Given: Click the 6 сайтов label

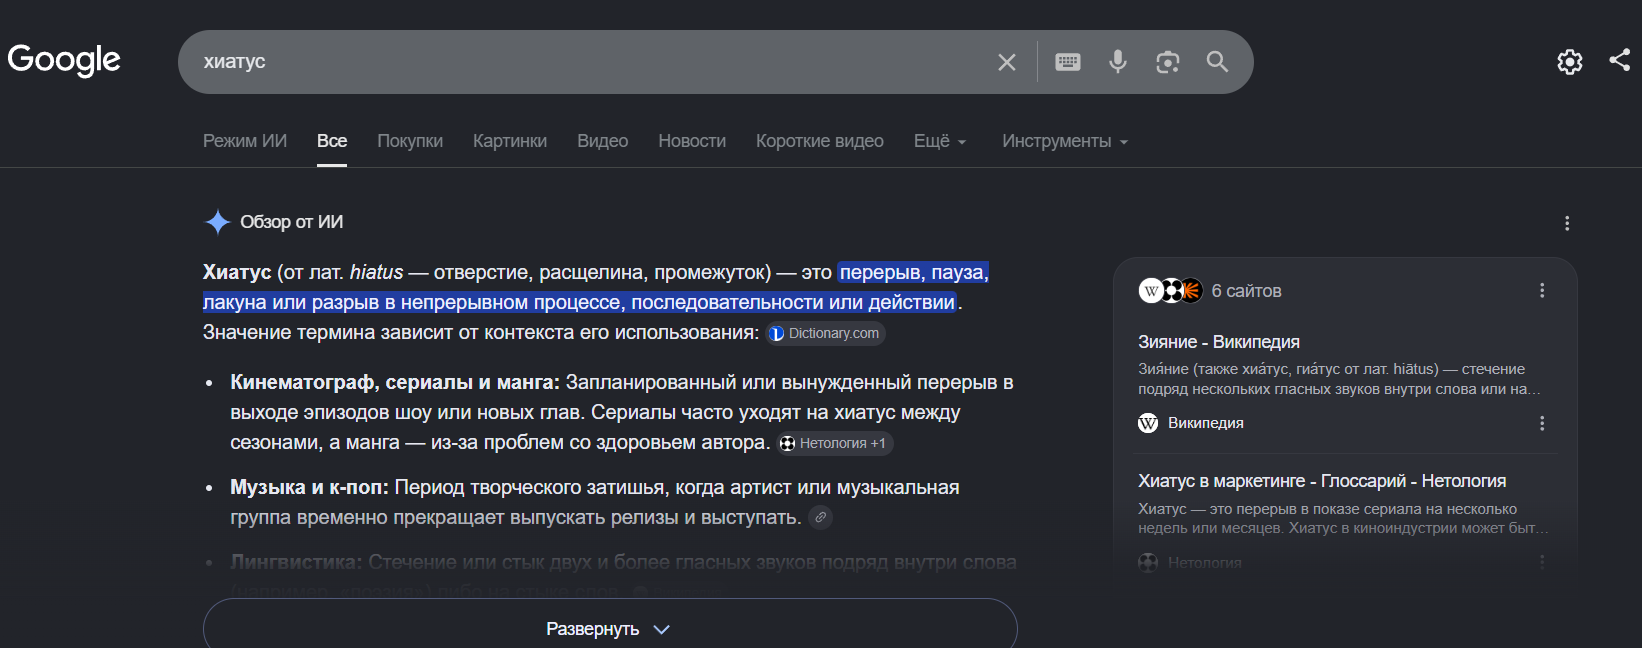Looking at the screenshot, I should 1246,291.
